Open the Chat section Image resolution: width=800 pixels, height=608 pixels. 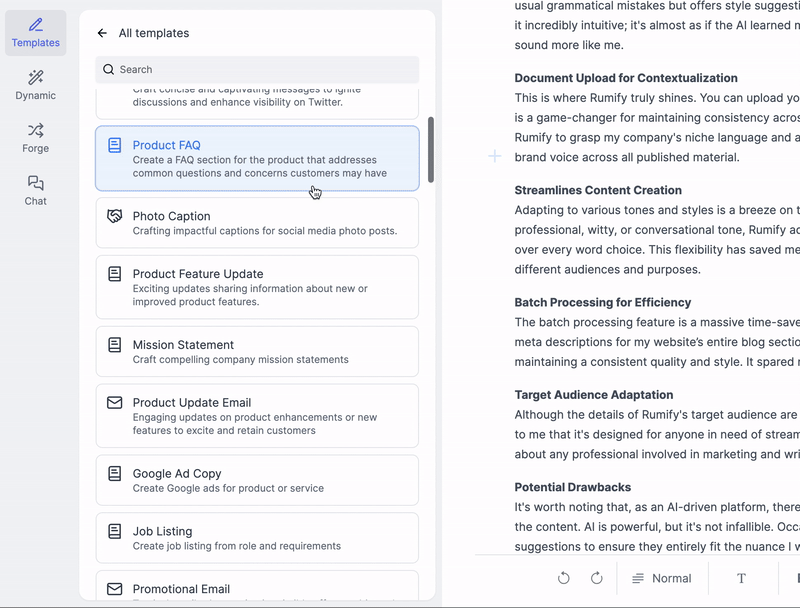(x=36, y=191)
